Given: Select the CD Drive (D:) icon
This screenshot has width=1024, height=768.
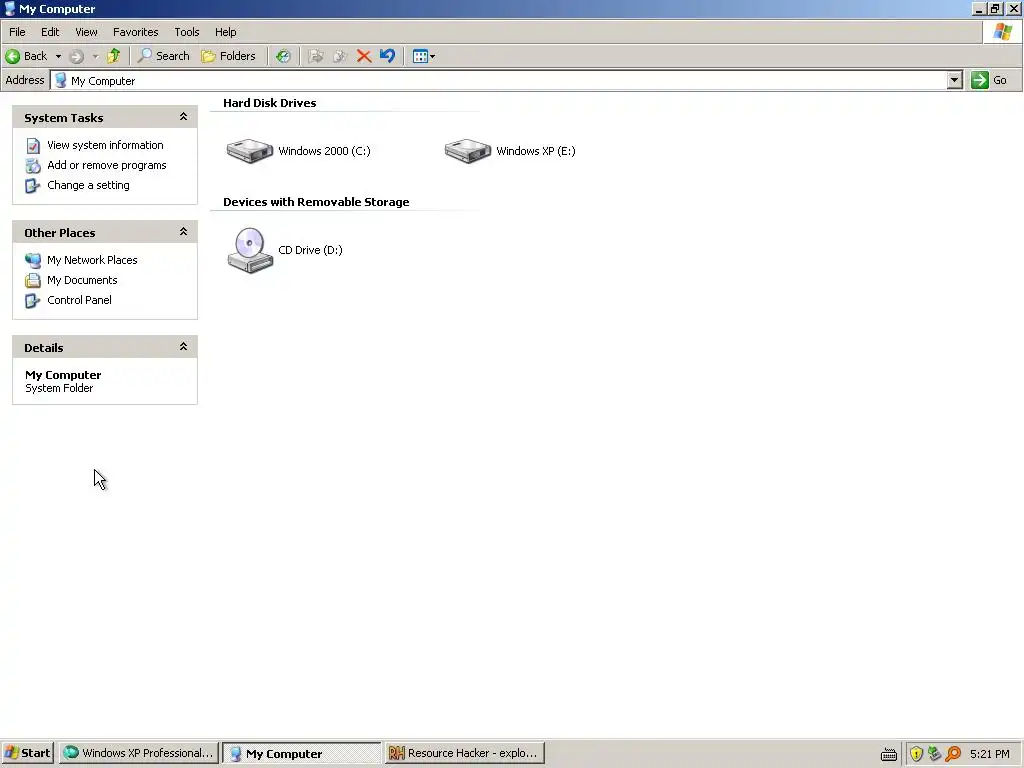Looking at the screenshot, I should [x=249, y=250].
